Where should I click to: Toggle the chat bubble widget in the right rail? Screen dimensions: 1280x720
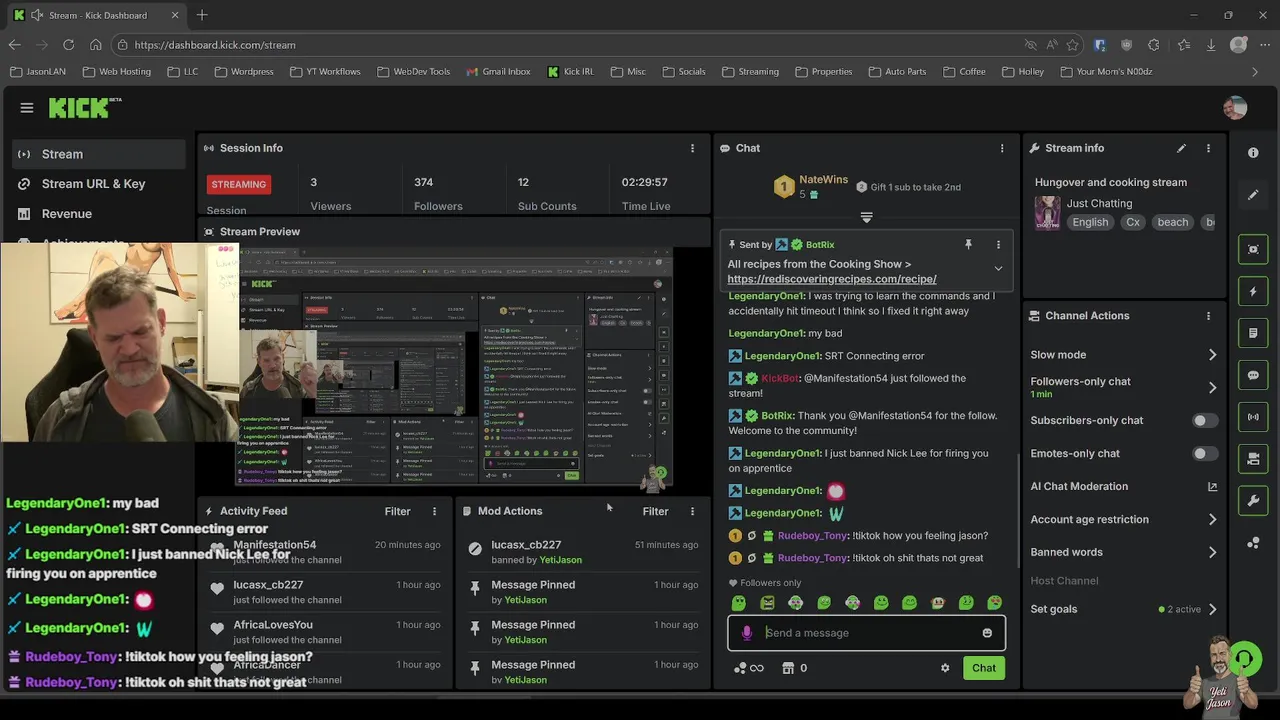click(1253, 375)
